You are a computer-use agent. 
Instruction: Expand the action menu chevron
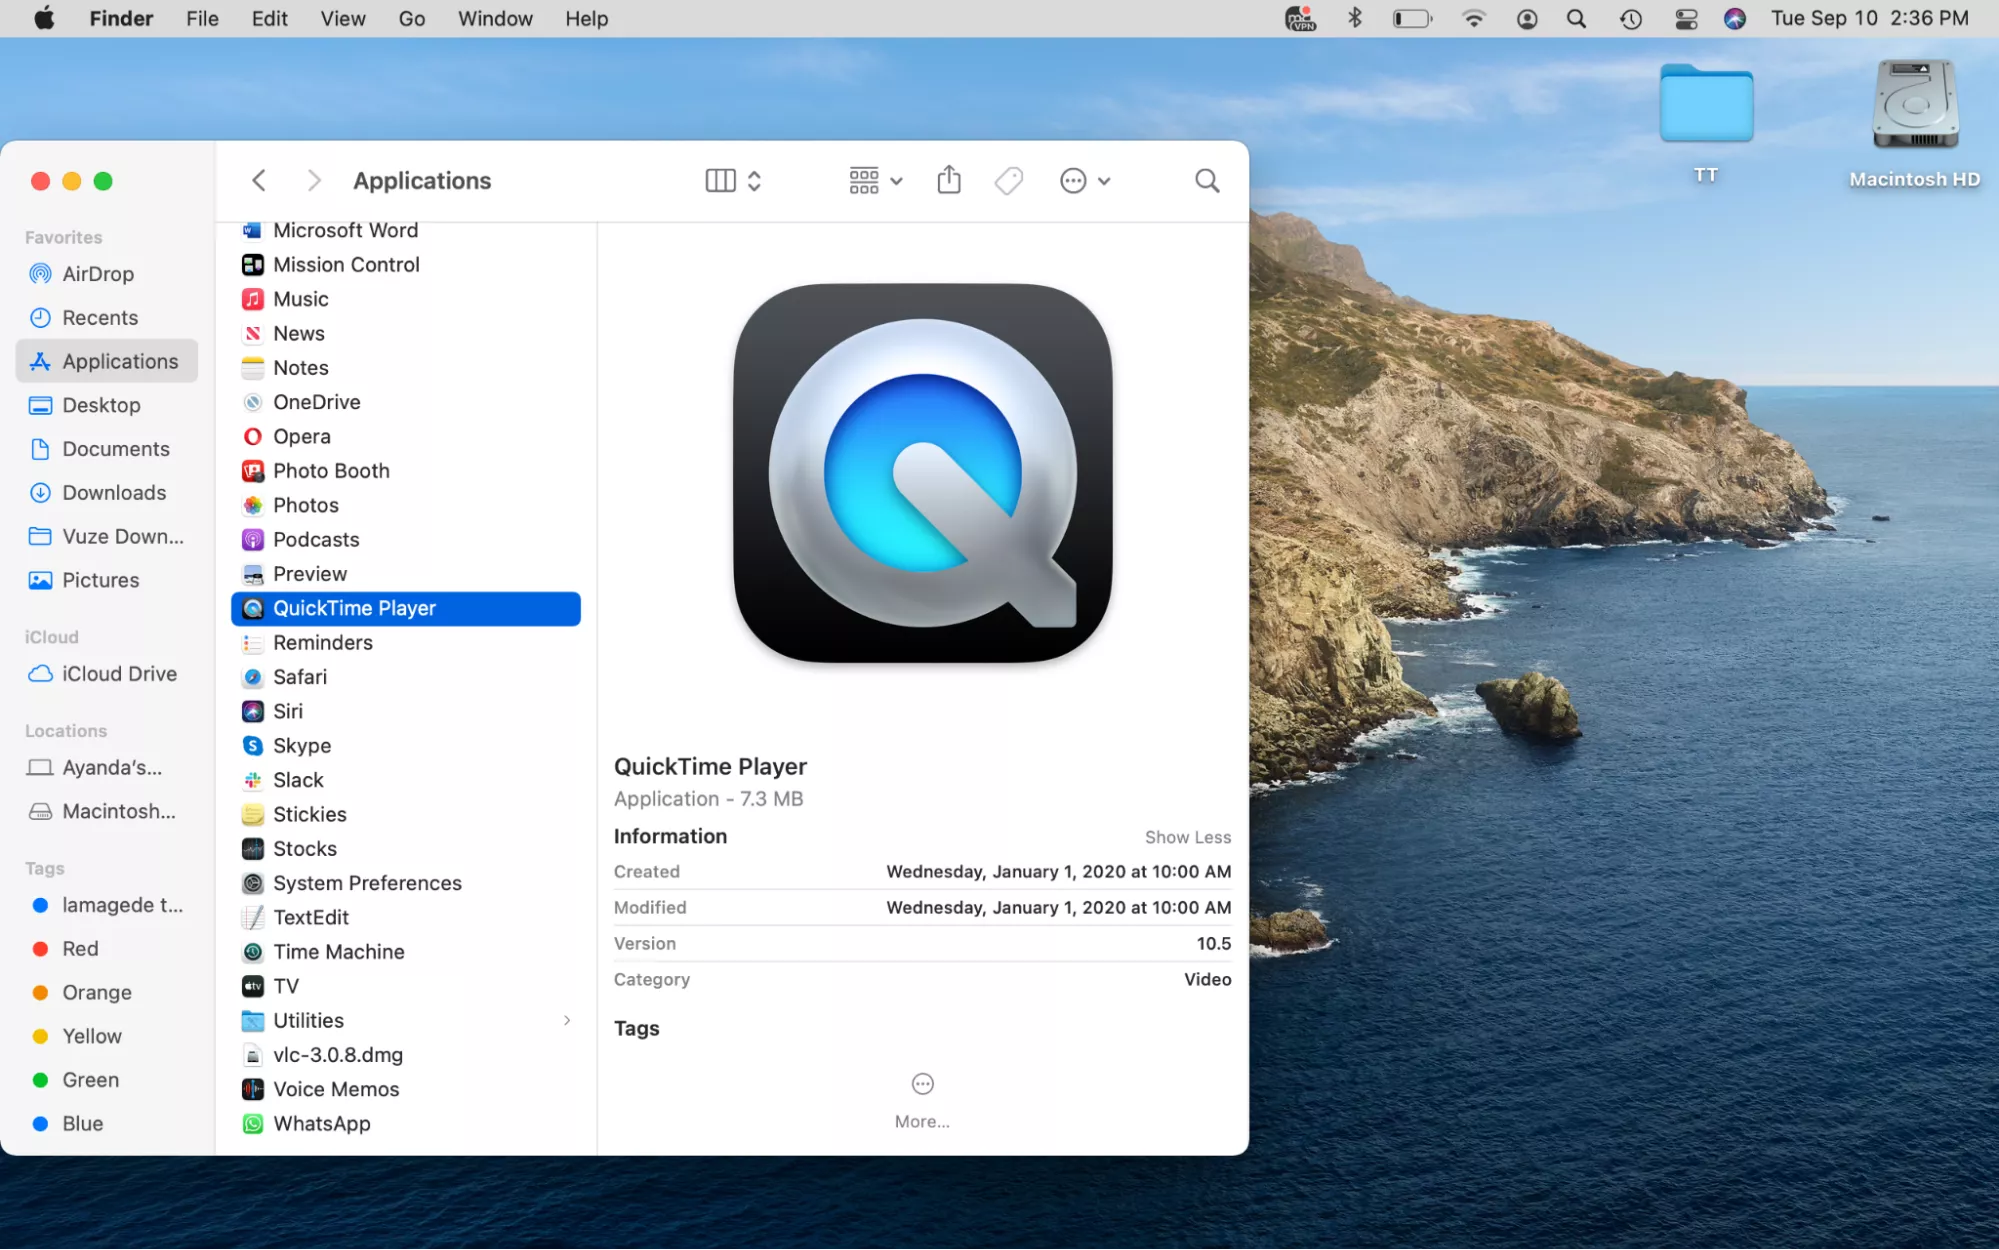1104,181
